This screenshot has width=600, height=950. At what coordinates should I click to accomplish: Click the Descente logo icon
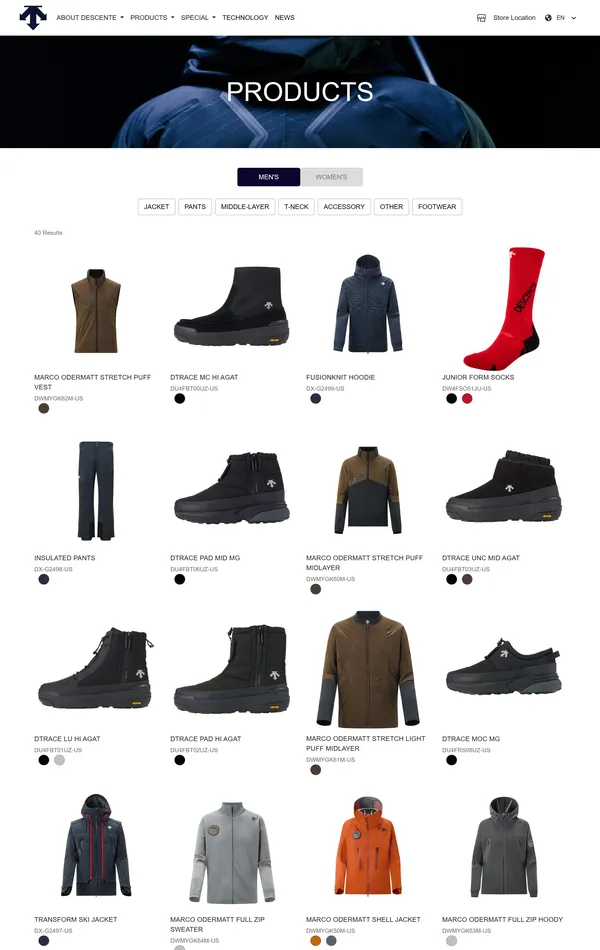coord(33,18)
